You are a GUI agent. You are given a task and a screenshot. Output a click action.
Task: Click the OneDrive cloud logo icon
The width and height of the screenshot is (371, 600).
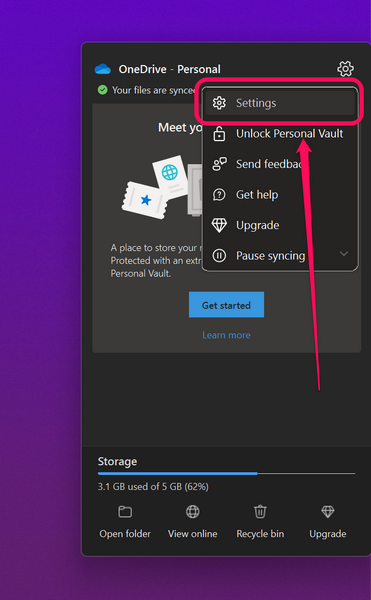pos(103,69)
